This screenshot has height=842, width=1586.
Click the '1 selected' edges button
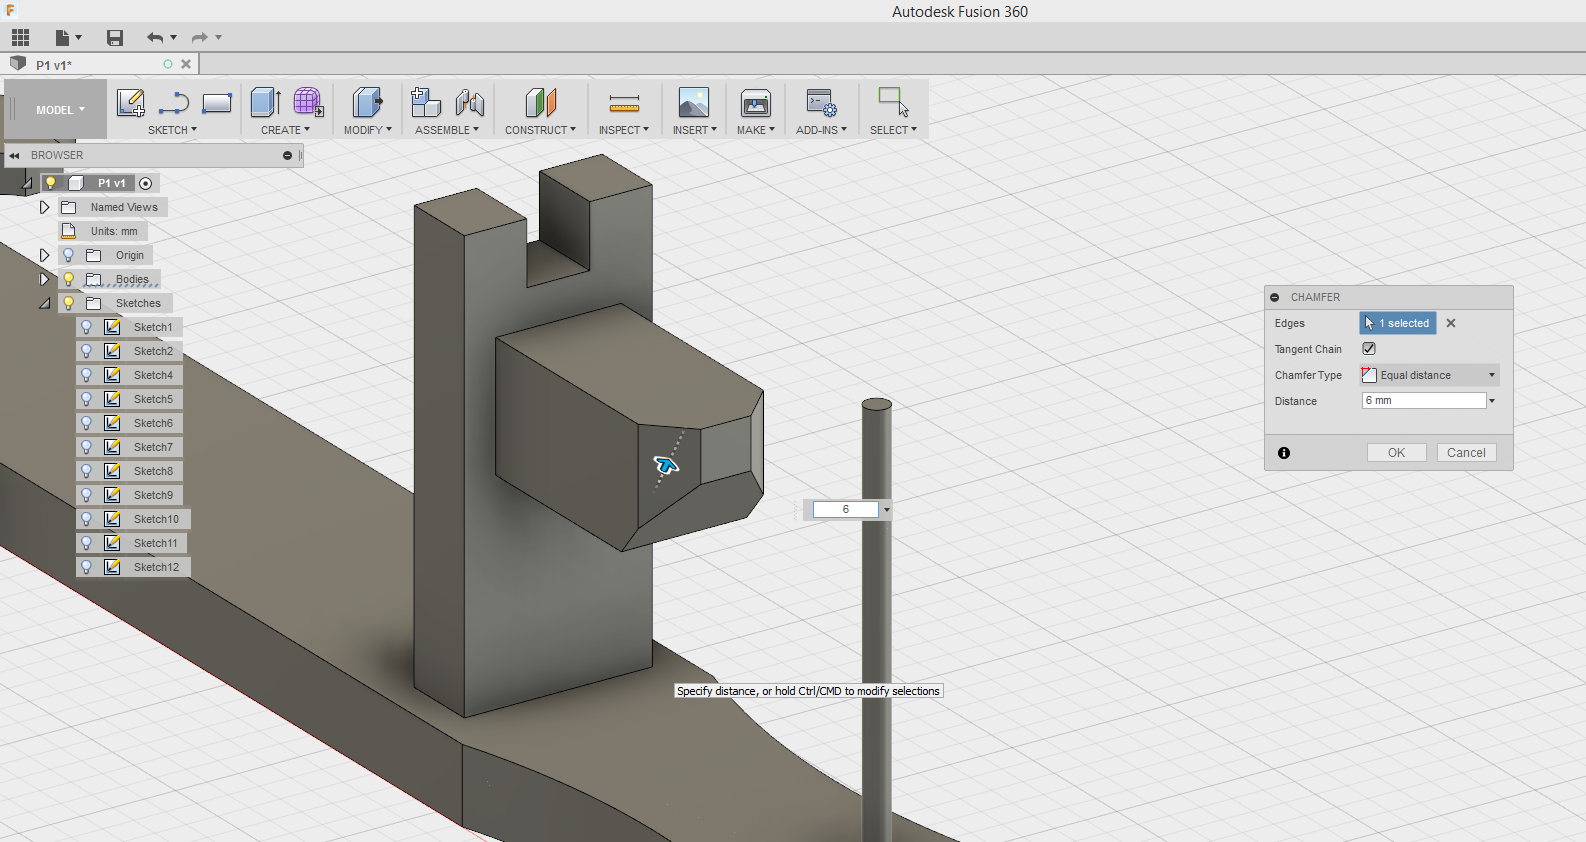(1398, 323)
